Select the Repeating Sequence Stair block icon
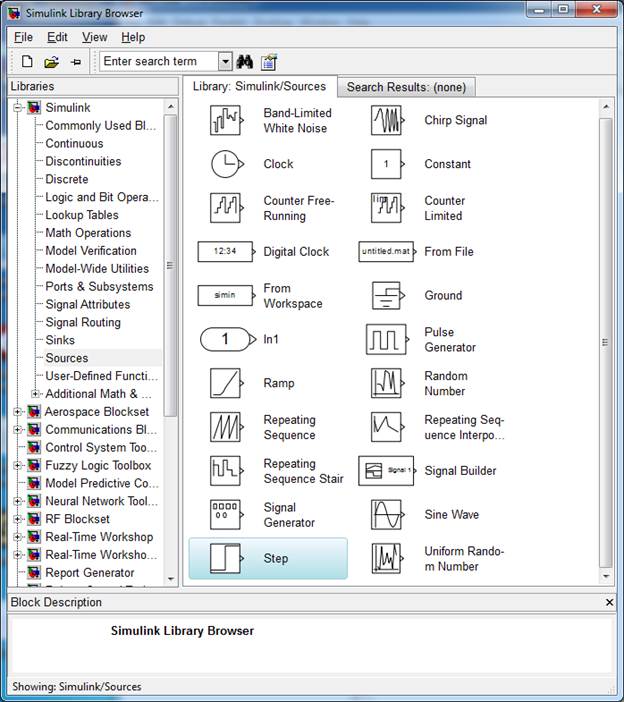The width and height of the screenshot is (624, 702). [x=227, y=471]
